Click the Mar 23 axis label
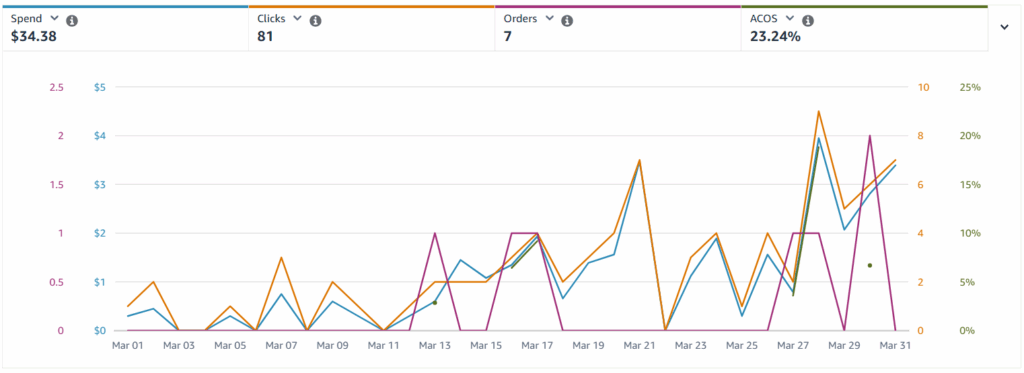Screen dimensions: 1024x373 click(690, 345)
